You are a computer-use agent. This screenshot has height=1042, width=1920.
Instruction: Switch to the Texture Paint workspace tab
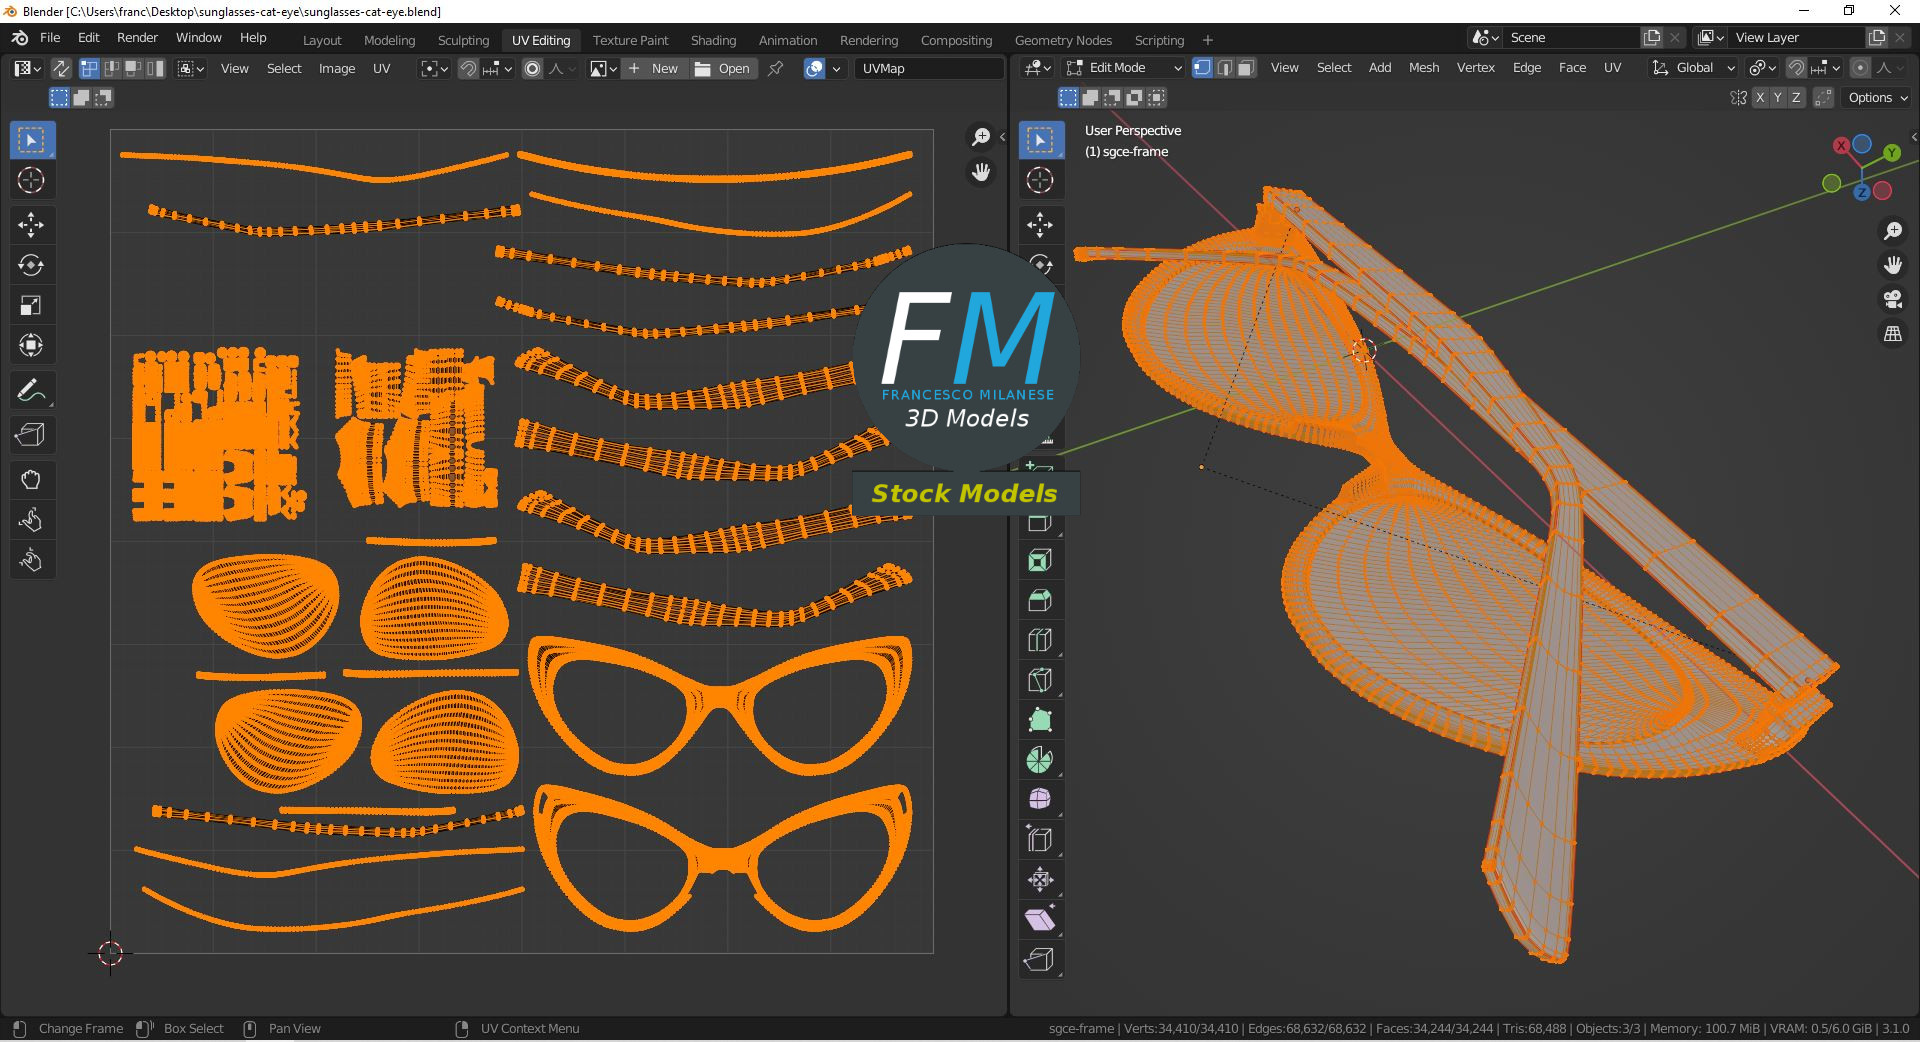coord(630,40)
